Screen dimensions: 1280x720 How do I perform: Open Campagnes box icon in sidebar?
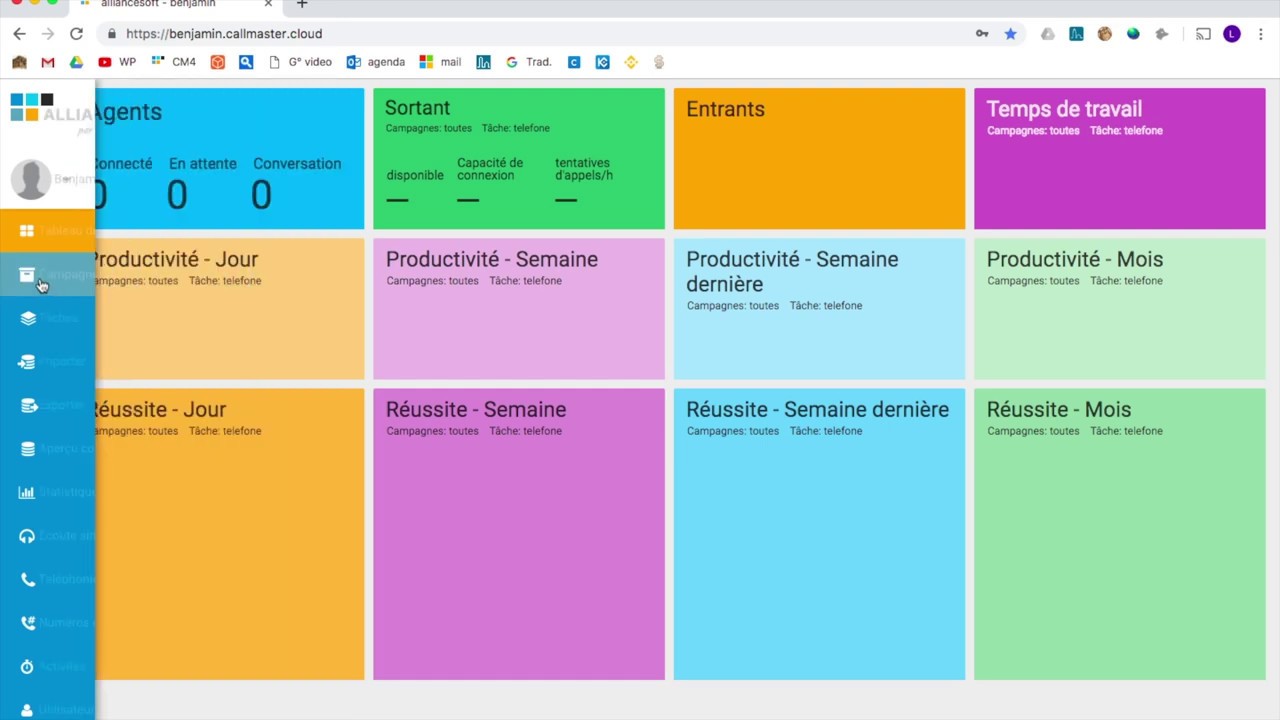(x=27, y=275)
